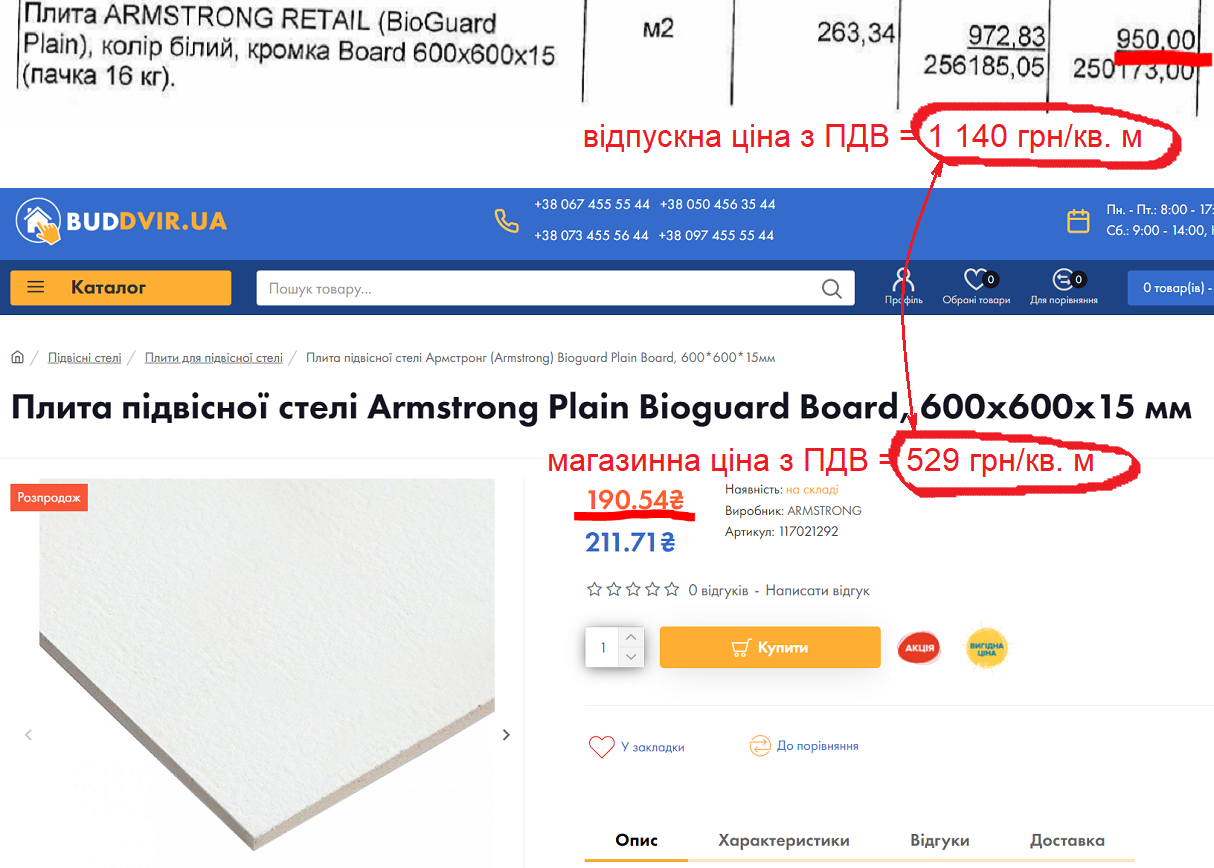The width and height of the screenshot is (1214, 868).
Task: Click the home breadcrumb icon
Action: [17, 357]
